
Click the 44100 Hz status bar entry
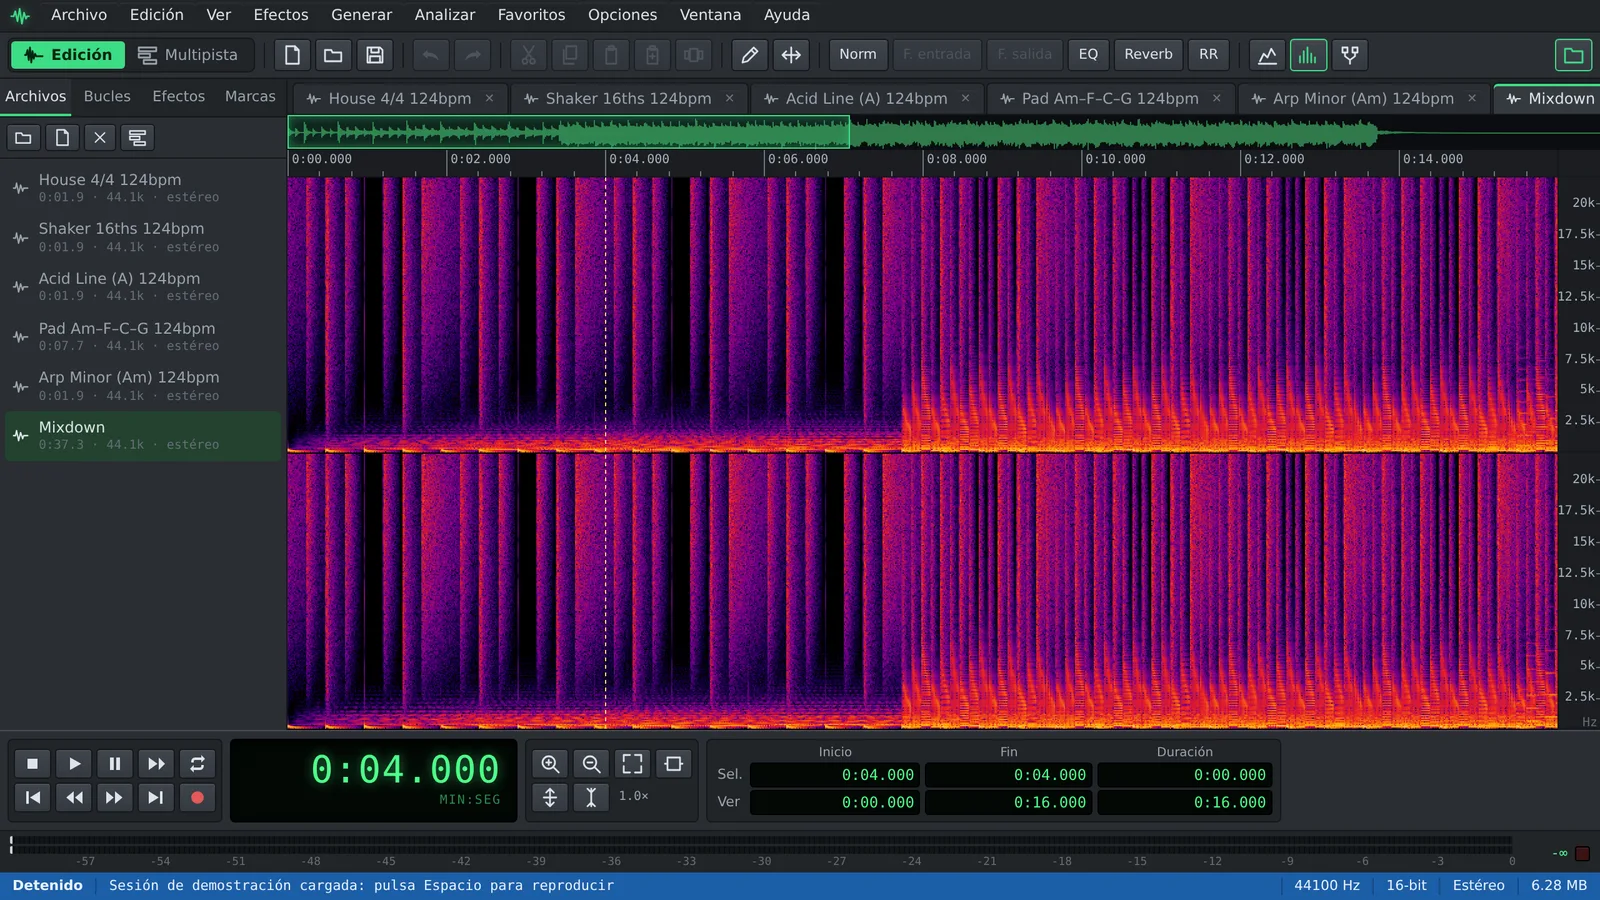click(x=1327, y=885)
